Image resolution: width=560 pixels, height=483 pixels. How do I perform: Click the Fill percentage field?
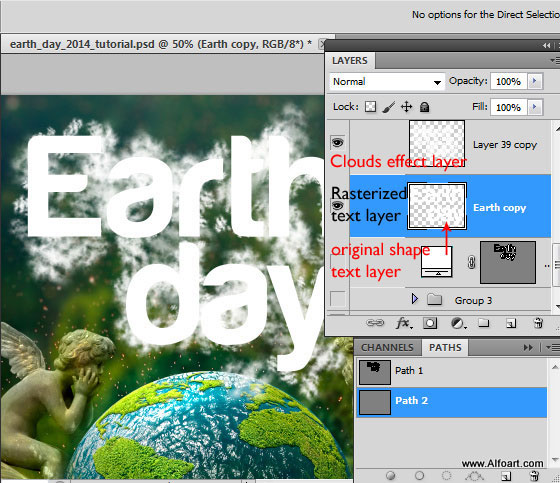pyautogui.click(x=508, y=107)
